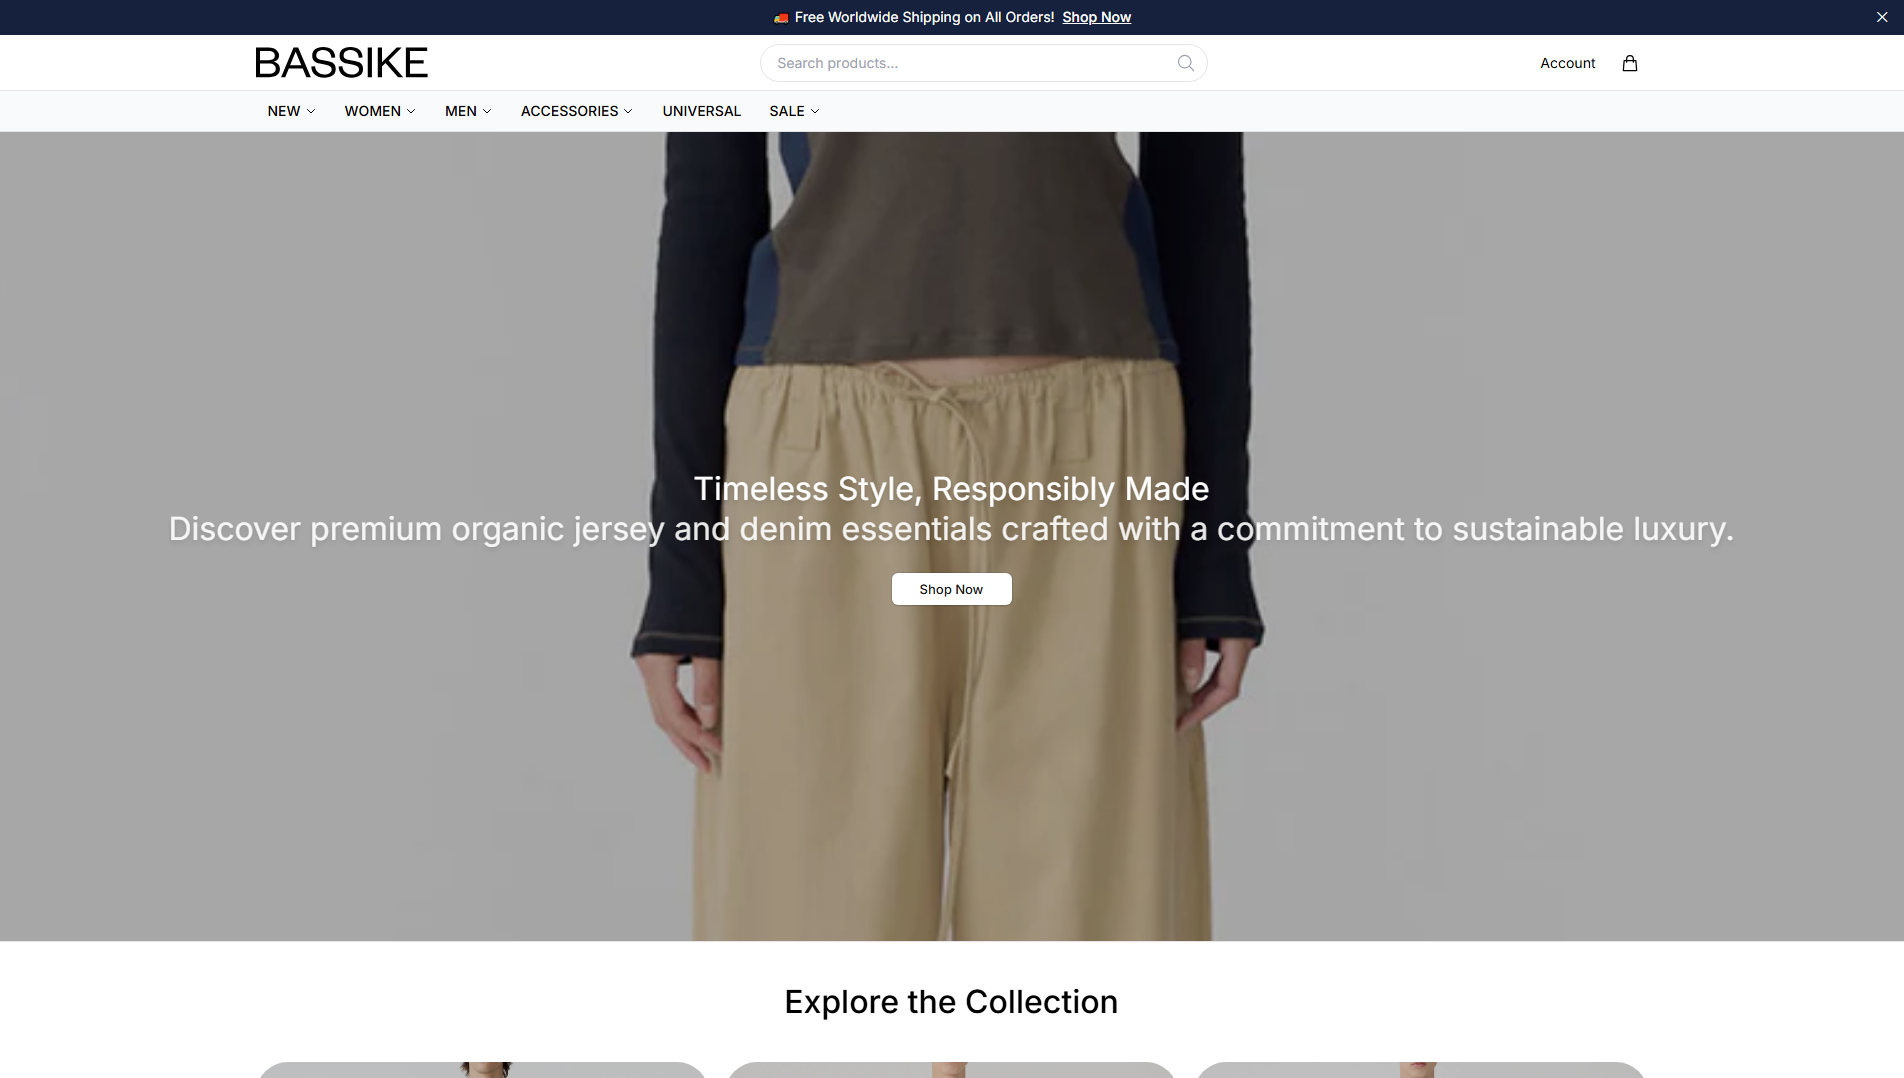Viewport: 1904px width, 1078px height.
Task: Open the SALE dropdown
Action: tap(794, 111)
